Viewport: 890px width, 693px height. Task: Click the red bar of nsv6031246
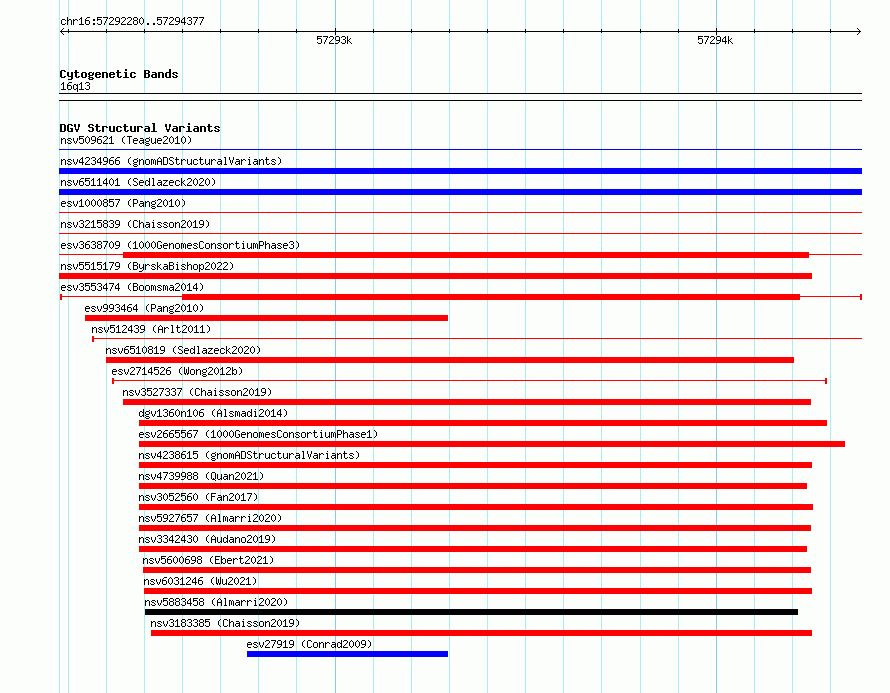tap(478, 591)
